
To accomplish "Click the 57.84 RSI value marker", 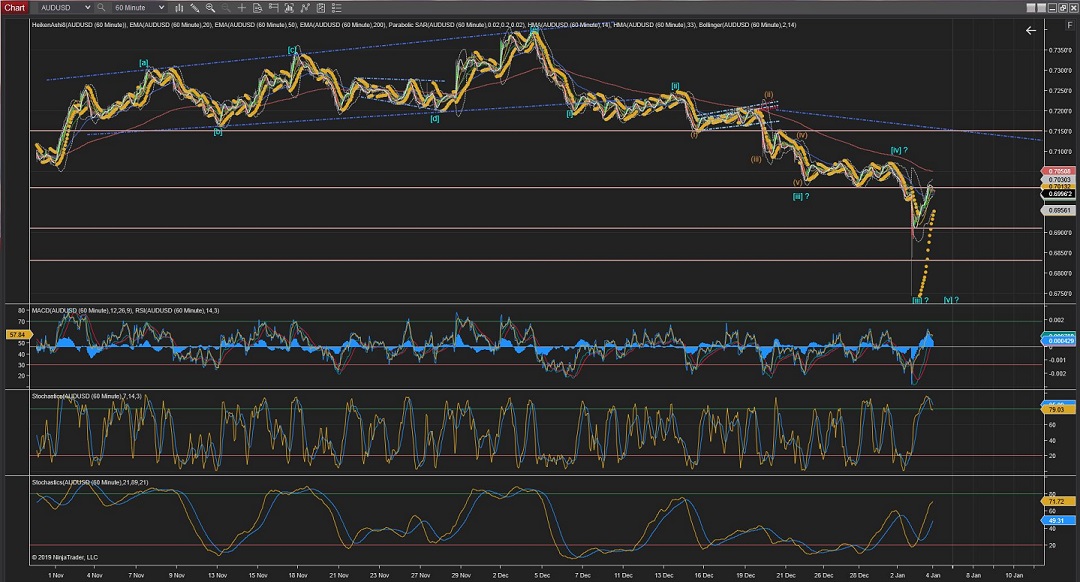I will (17, 335).
